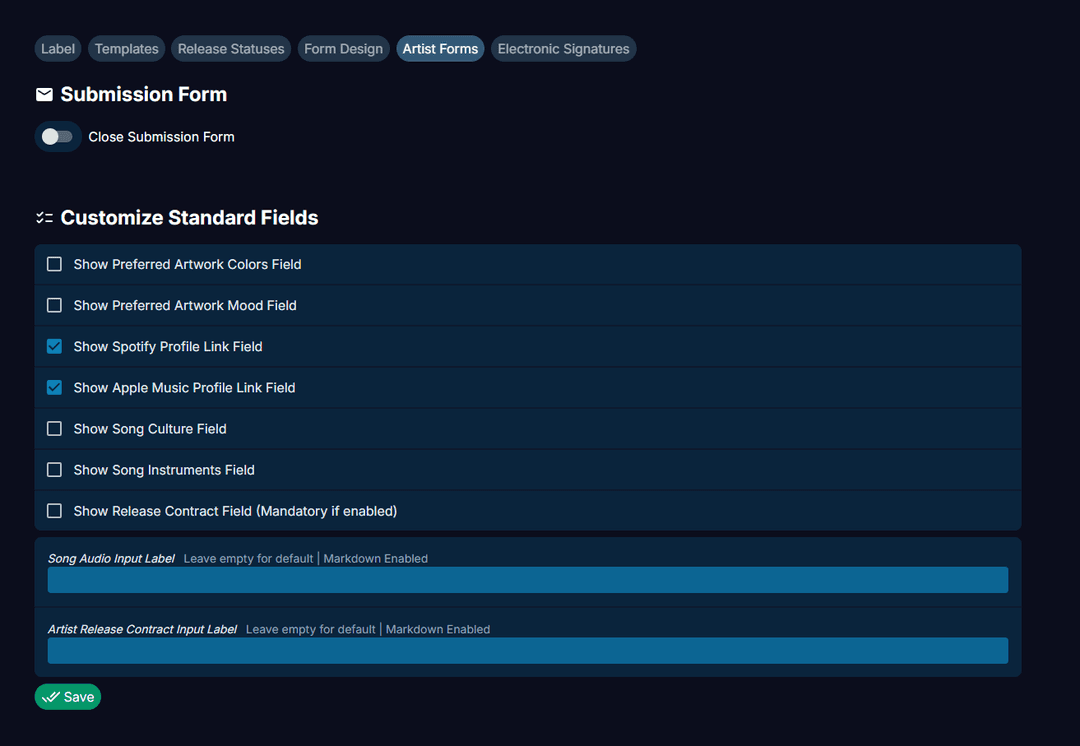
Task: Check Show Preferred Artwork Mood Field
Action: point(54,305)
